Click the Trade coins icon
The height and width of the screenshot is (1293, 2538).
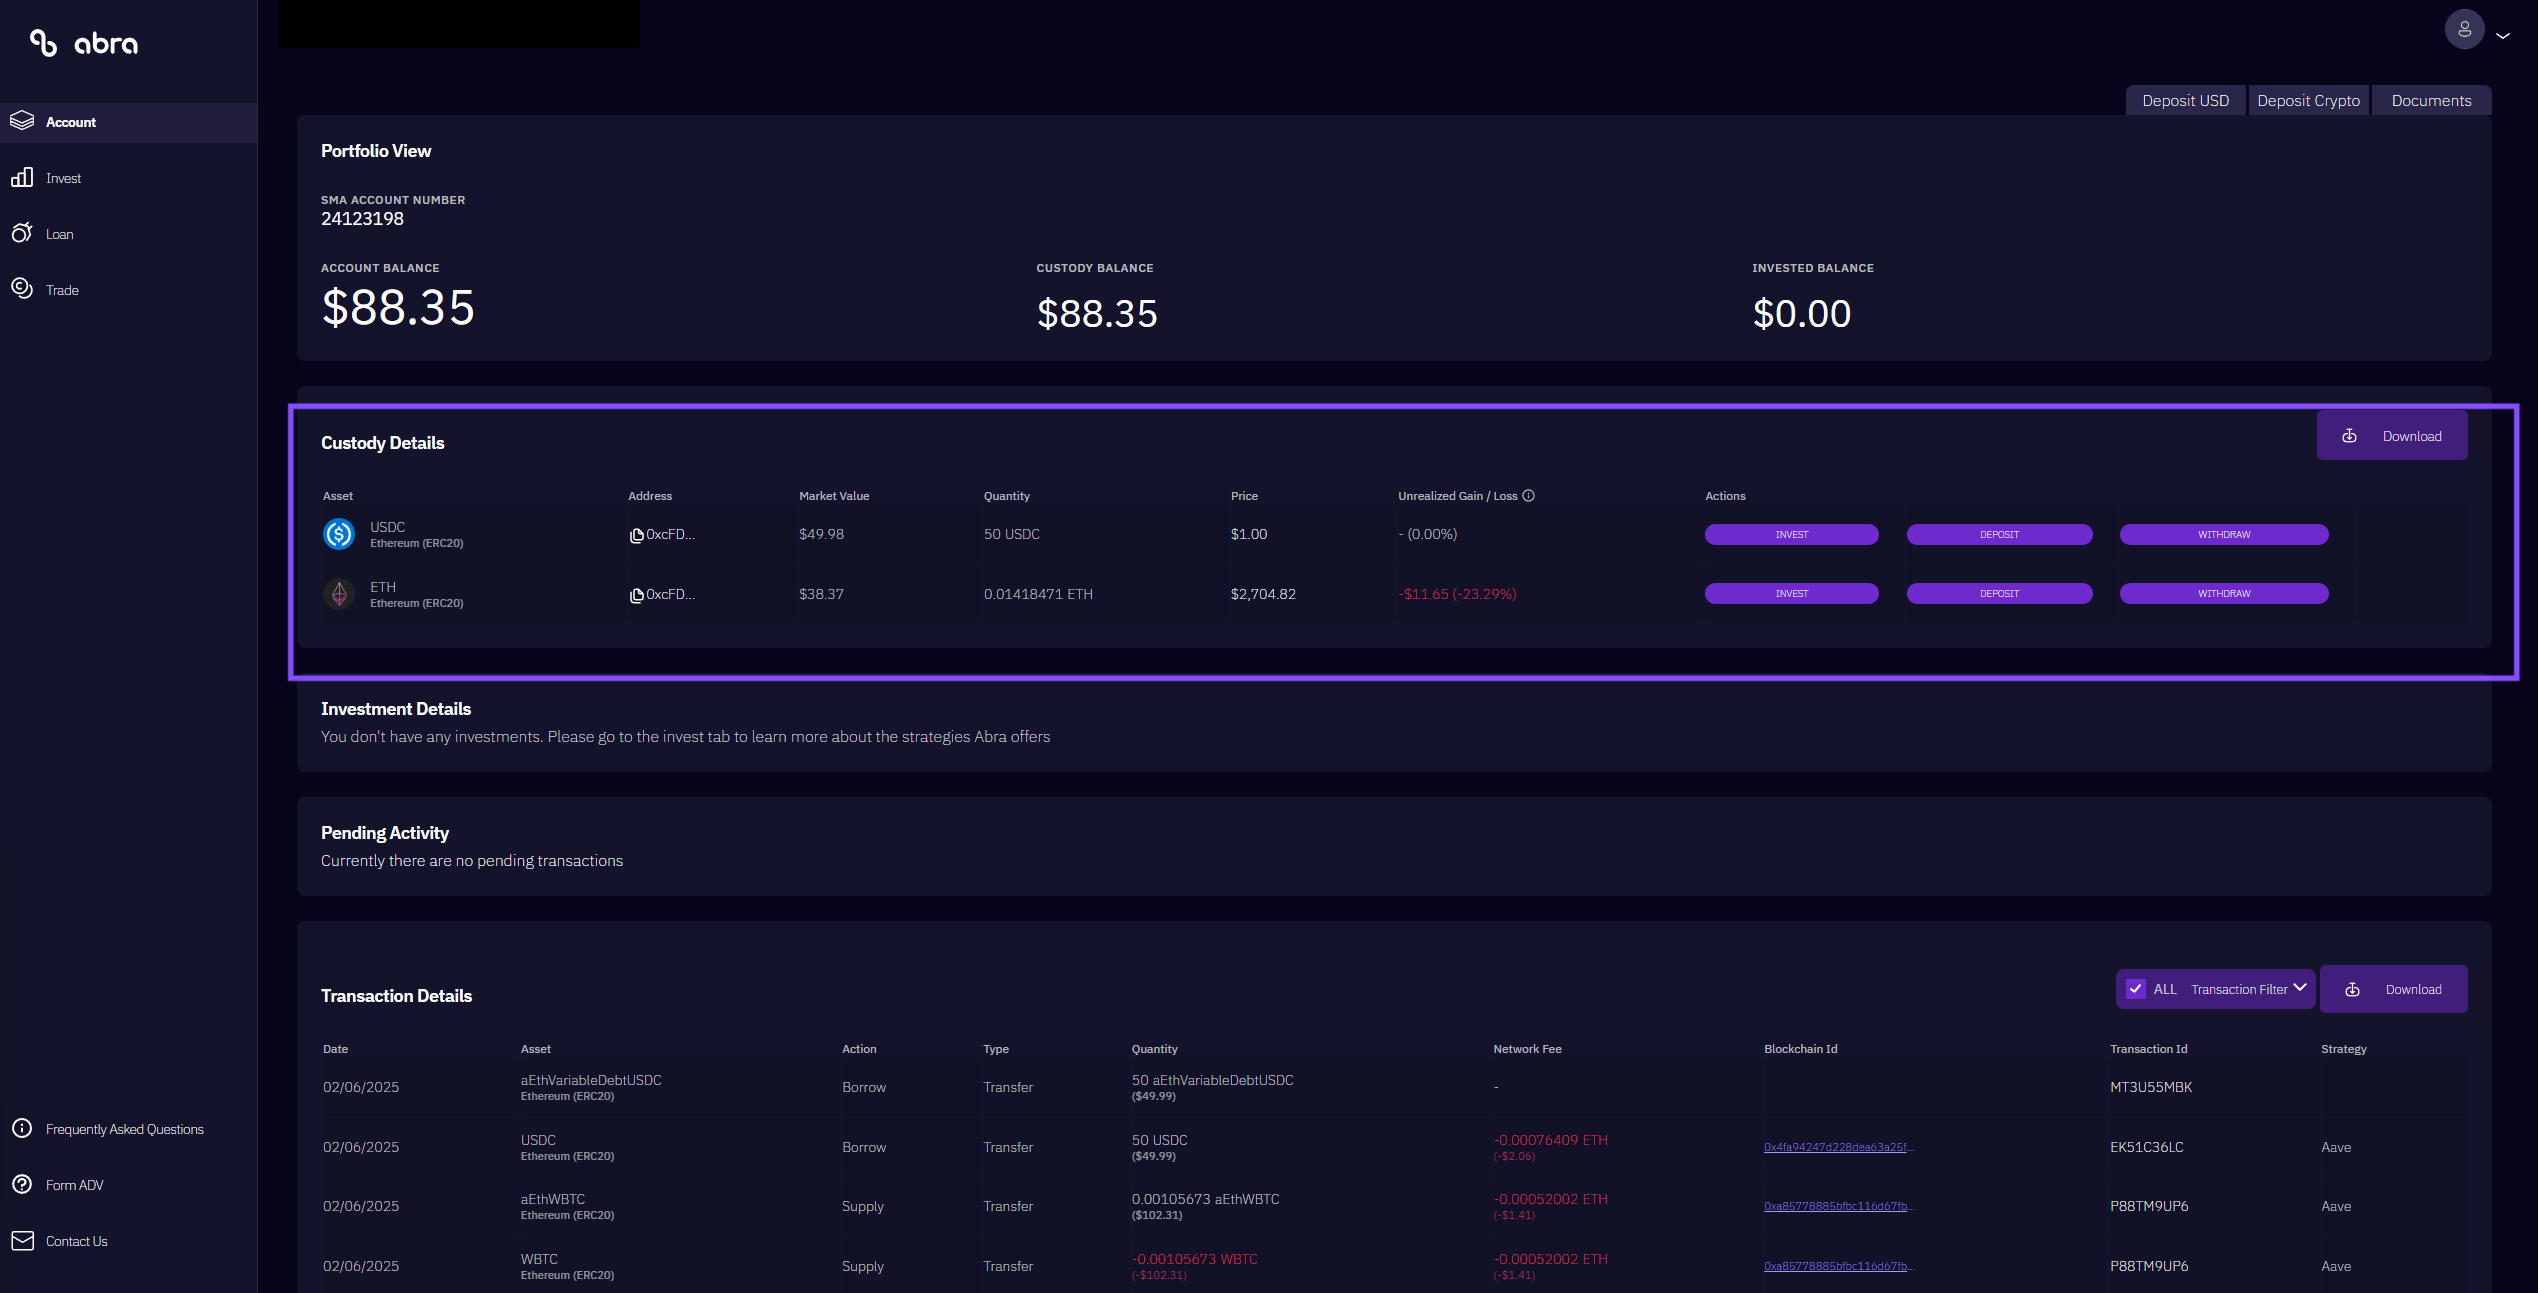click(x=22, y=289)
